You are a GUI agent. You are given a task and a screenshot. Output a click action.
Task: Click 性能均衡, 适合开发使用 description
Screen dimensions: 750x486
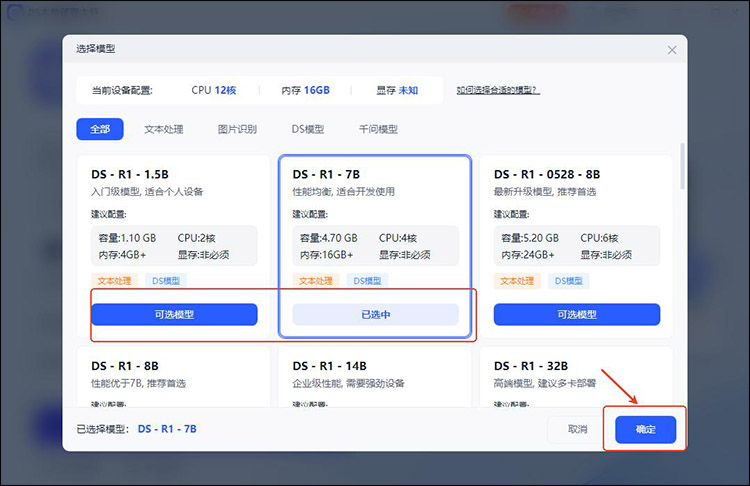343,192
